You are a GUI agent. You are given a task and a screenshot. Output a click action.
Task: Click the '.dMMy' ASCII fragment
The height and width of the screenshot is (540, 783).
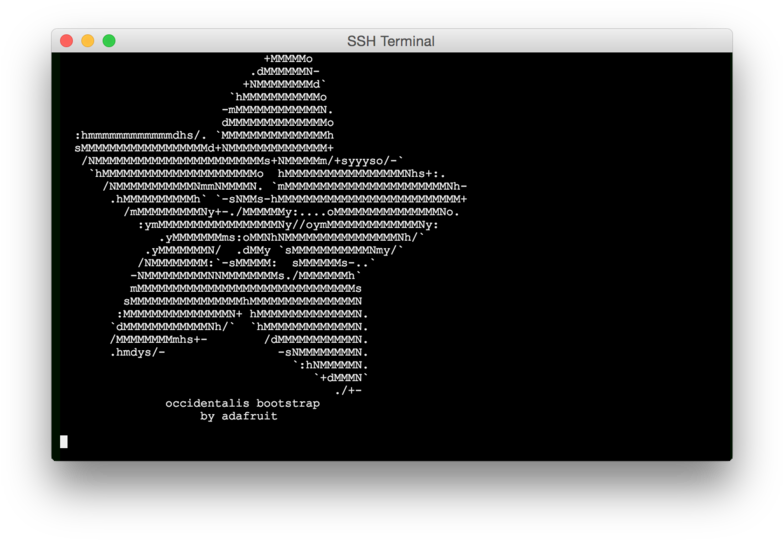click(x=254, y=250)
